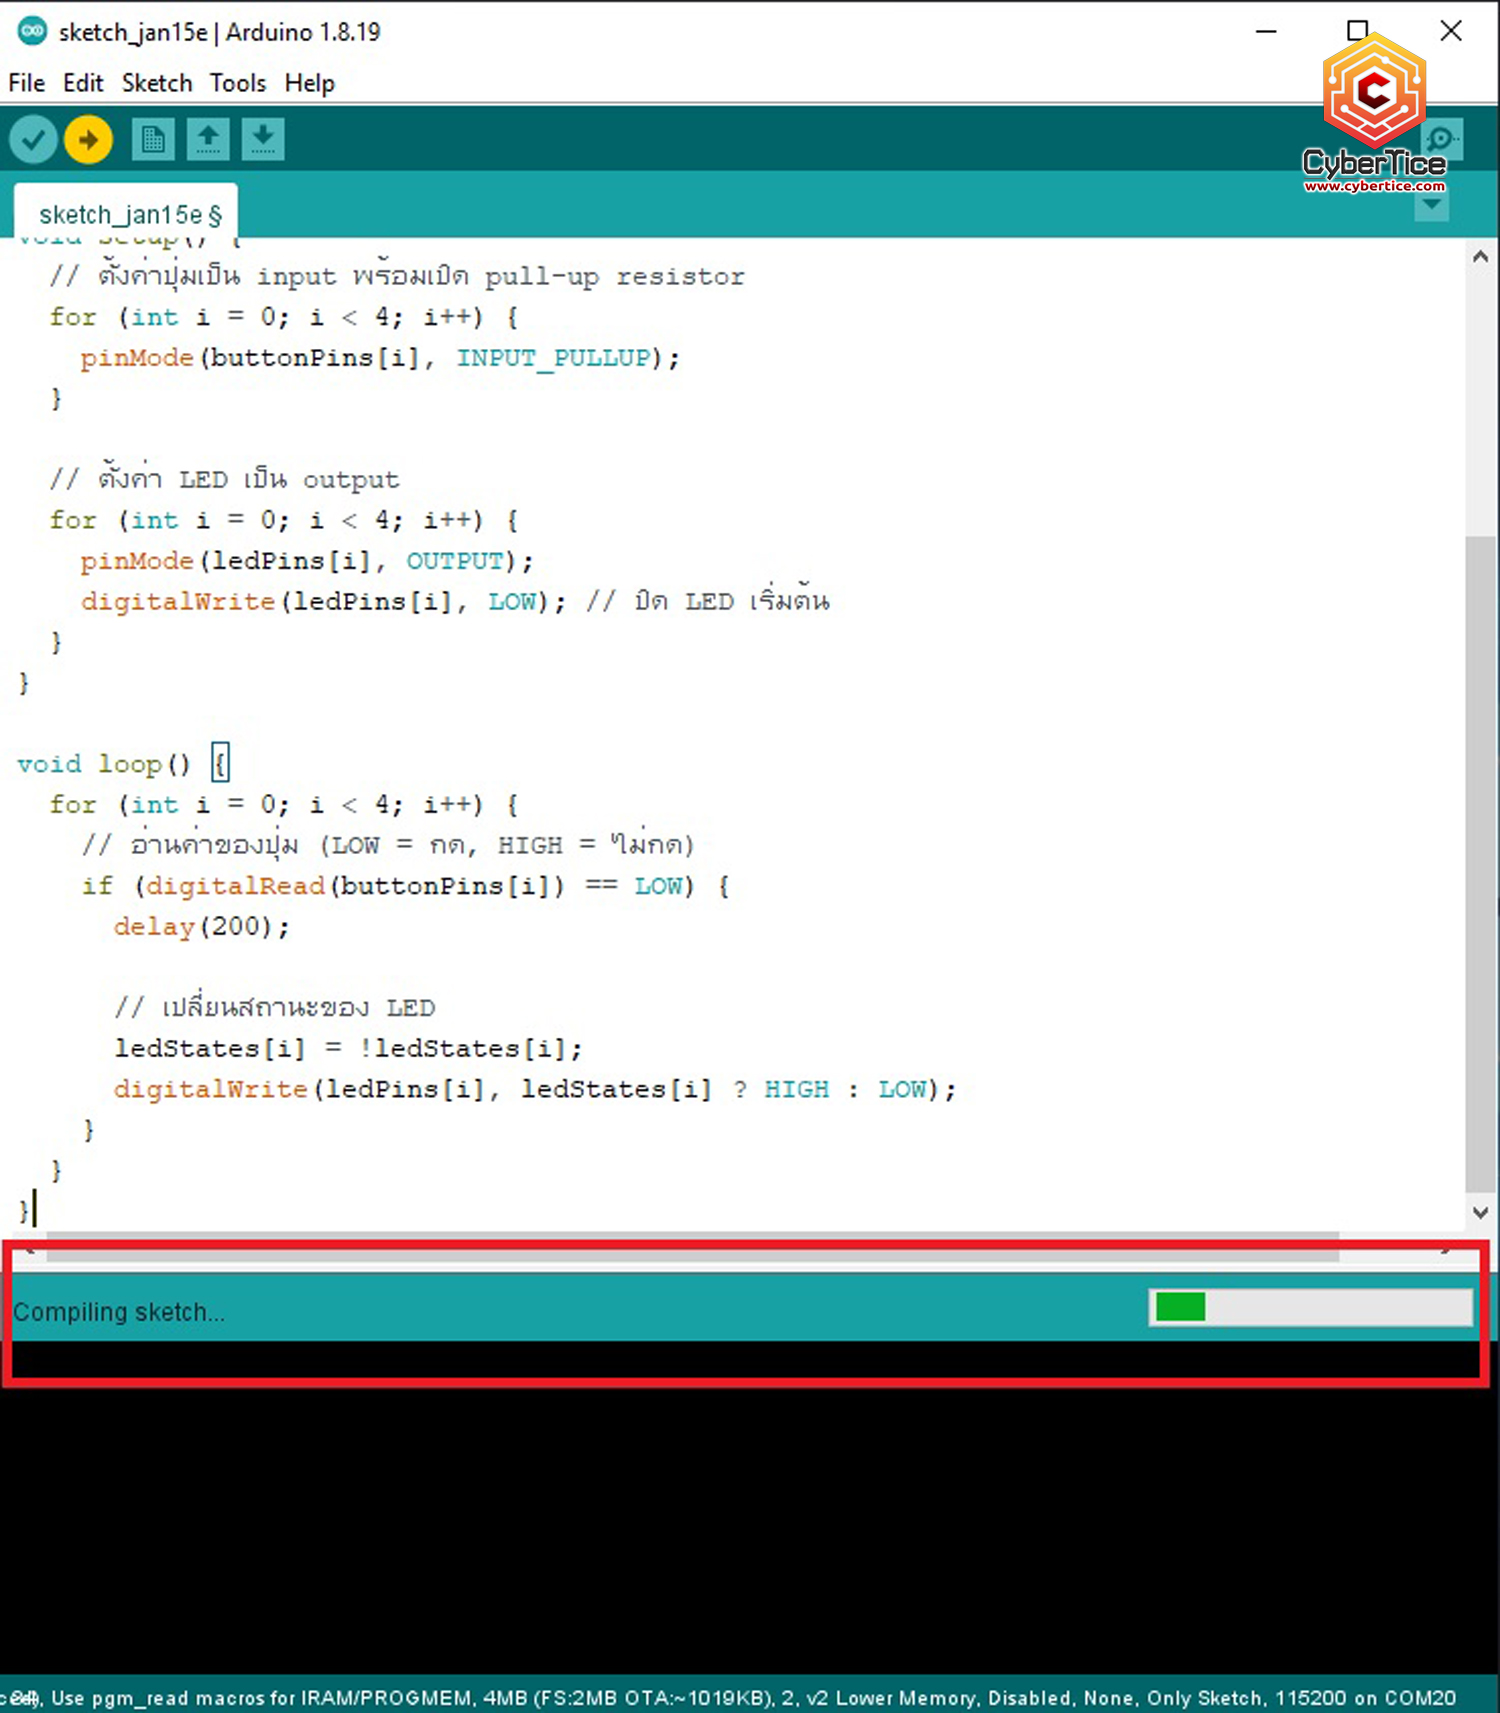Click the editor scroll down arrow
1500x1713 pixels.
[1481, 1212]
